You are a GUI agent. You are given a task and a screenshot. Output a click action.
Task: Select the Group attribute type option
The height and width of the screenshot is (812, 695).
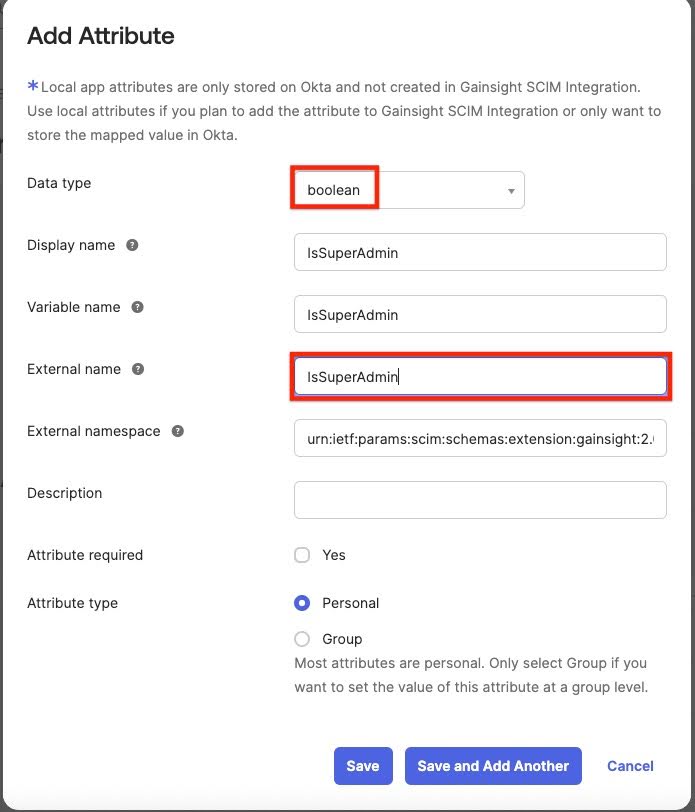[x=300, y=639]
